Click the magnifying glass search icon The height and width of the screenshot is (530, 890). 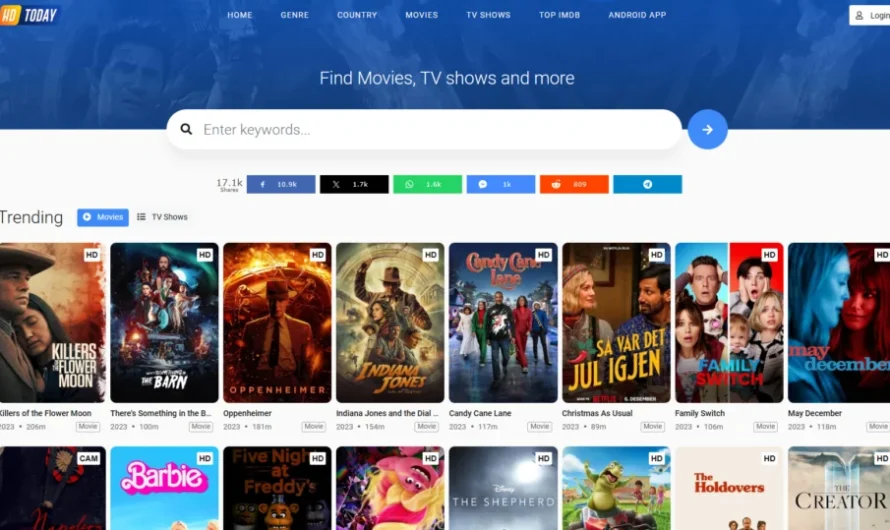(x=186, y=129)
